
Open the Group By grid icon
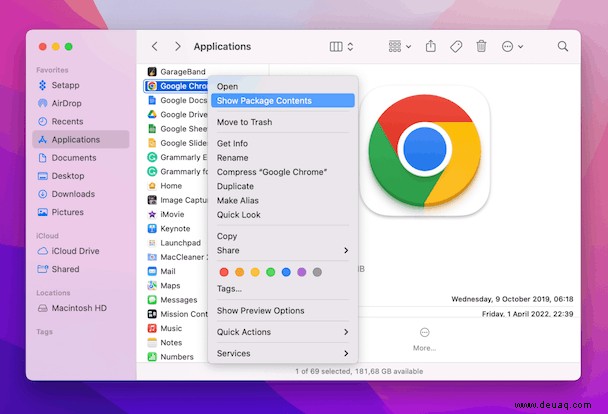pyautogui.click(x=395, y=47)
